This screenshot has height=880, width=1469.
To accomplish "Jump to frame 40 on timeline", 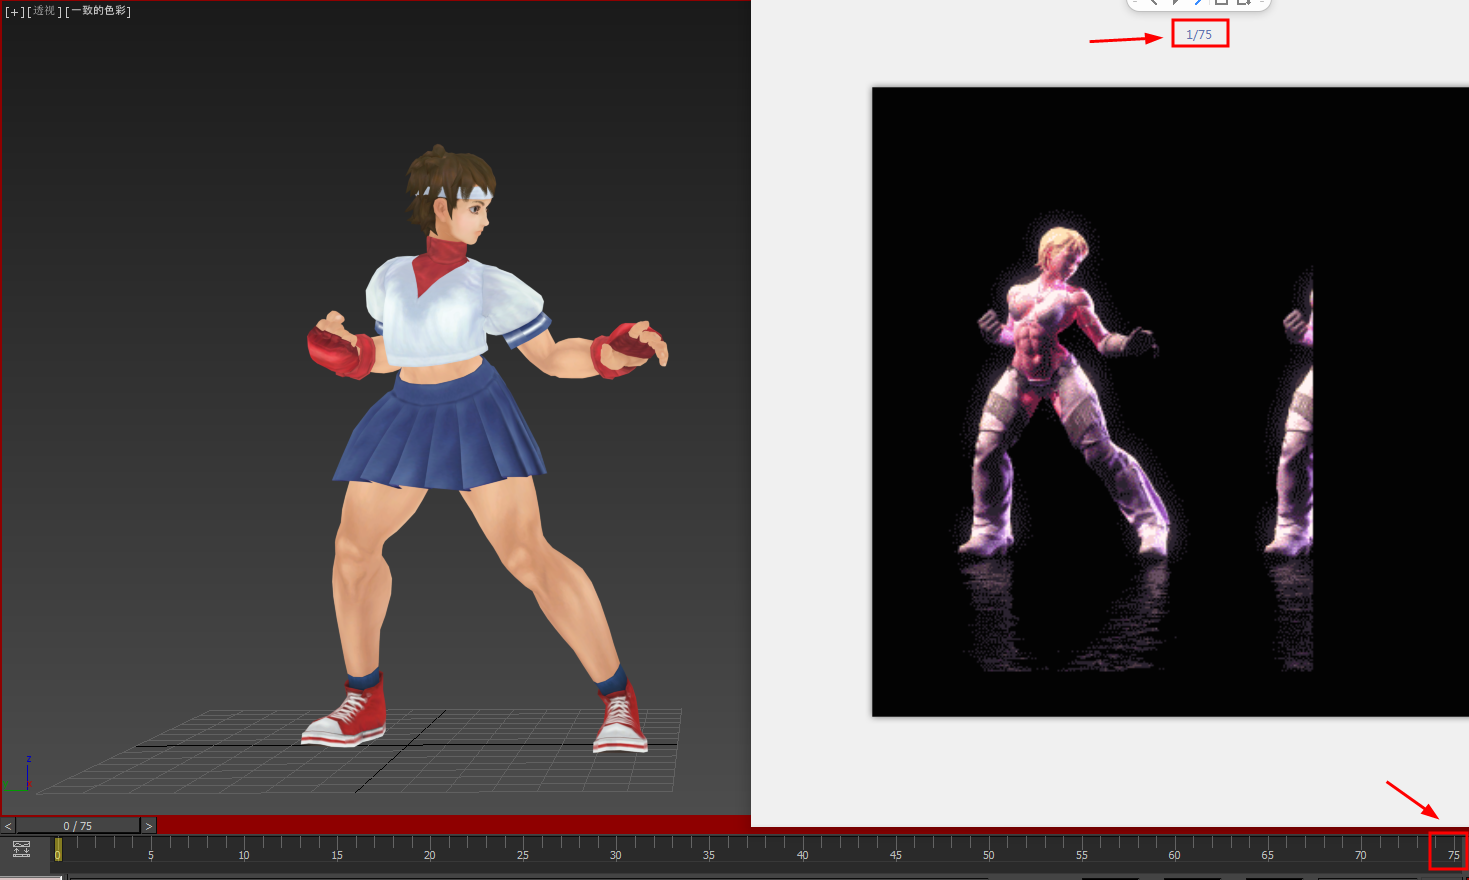I will coord(803,855).
